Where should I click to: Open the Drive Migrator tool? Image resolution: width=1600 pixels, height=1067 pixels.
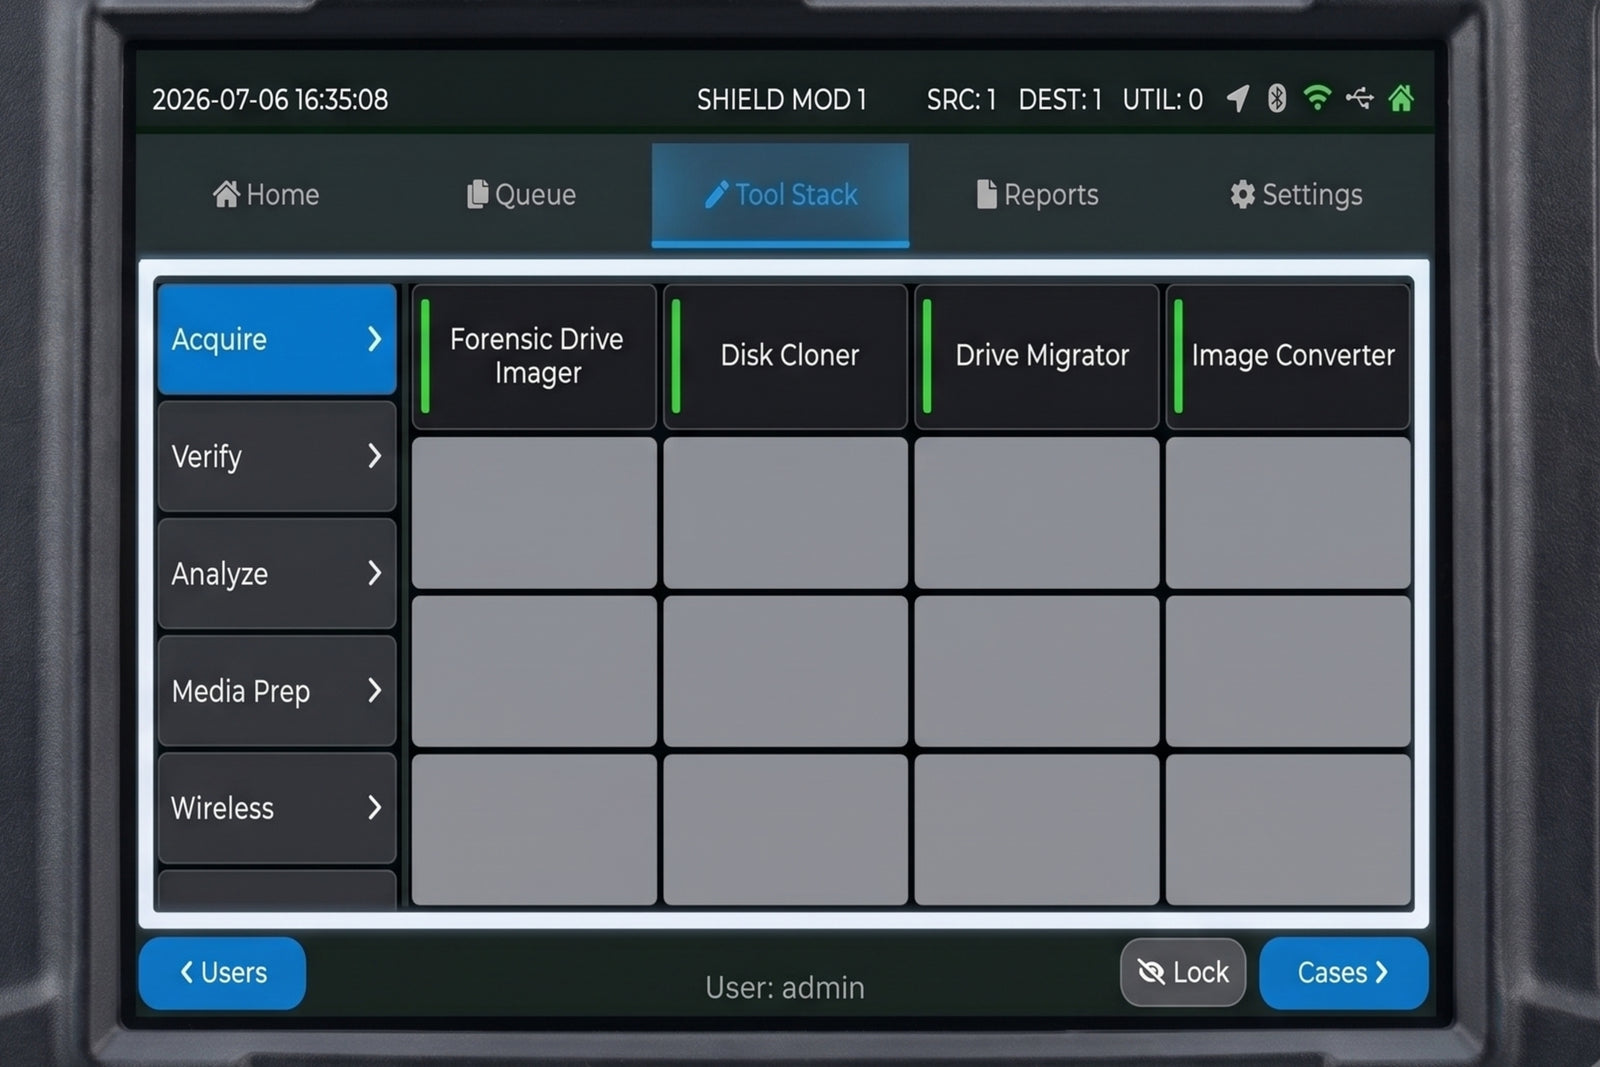[1036, 356]
